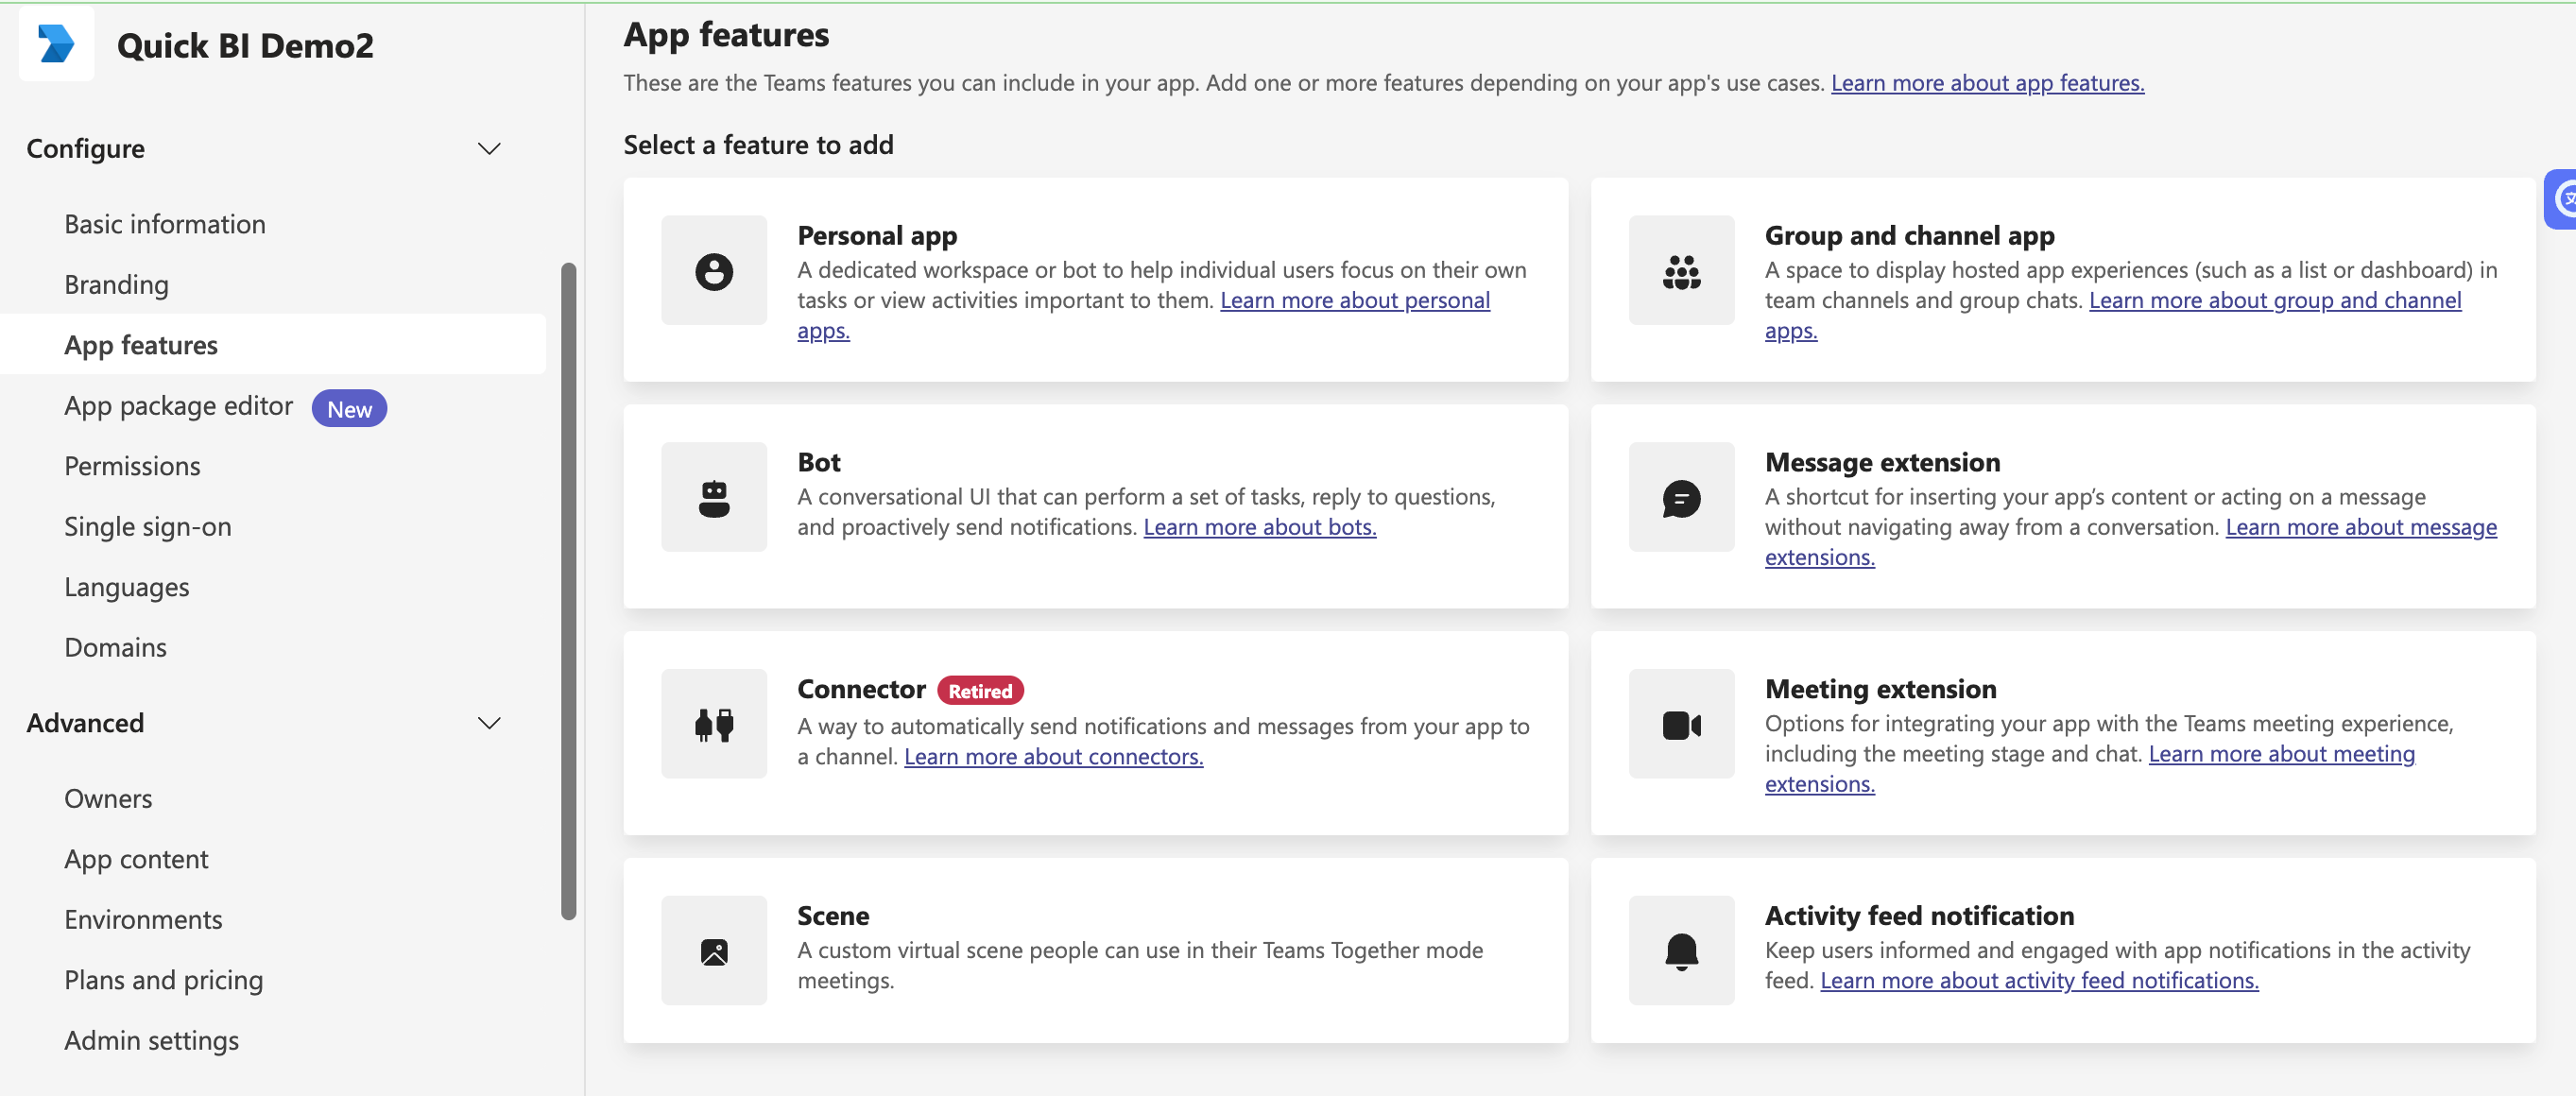
Task: Click the floating translate widget at right edge
Action: 2562,199
